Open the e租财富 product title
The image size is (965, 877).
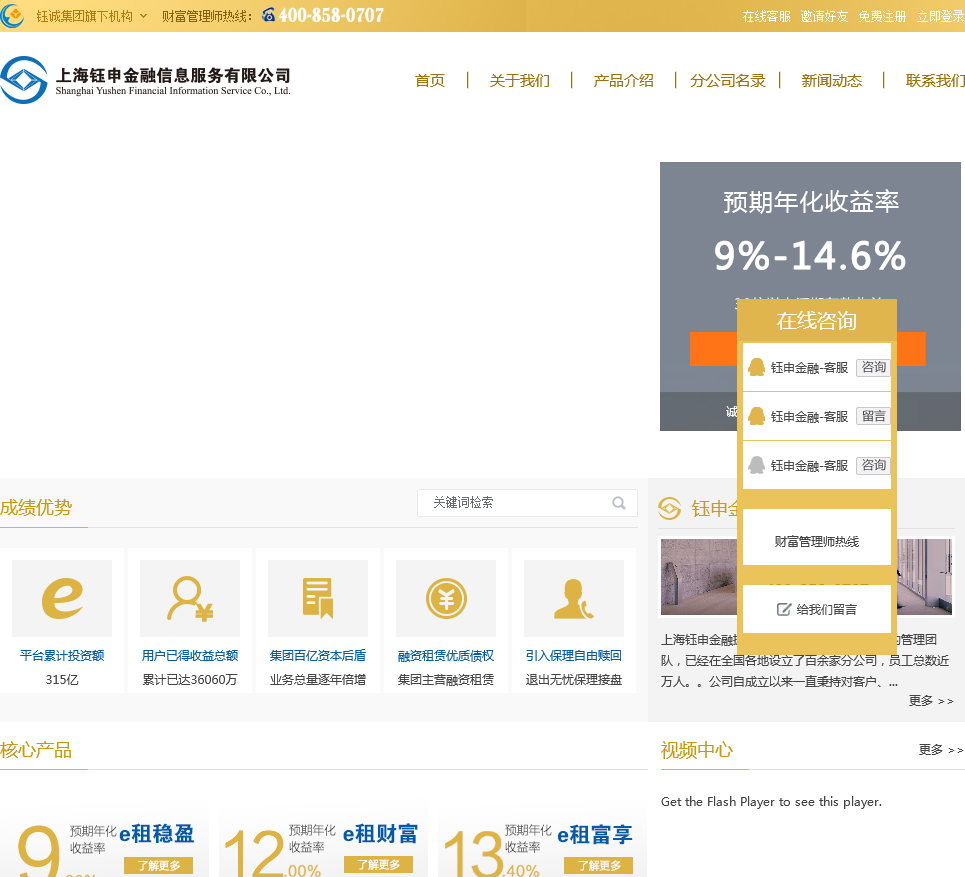[x=380, y=834]
